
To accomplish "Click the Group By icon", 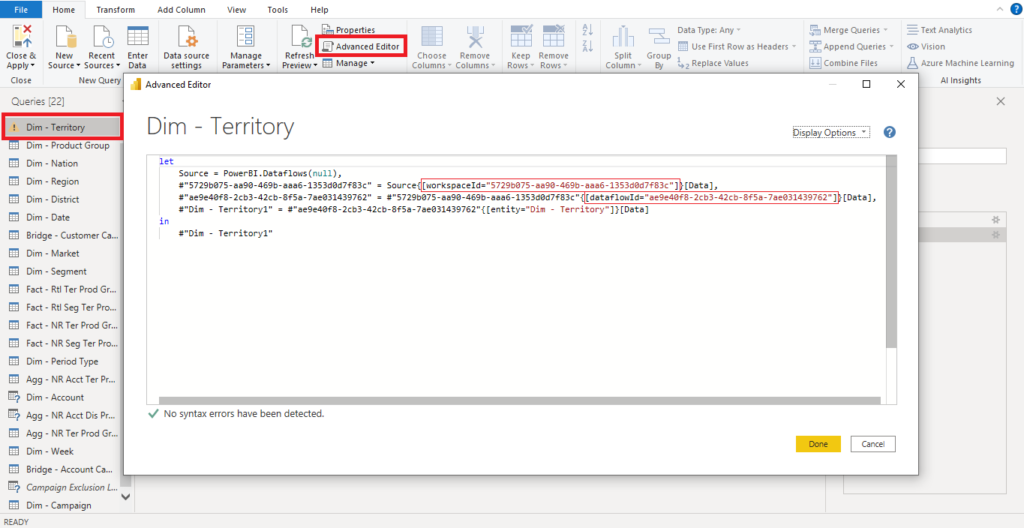I will (658, 40).
